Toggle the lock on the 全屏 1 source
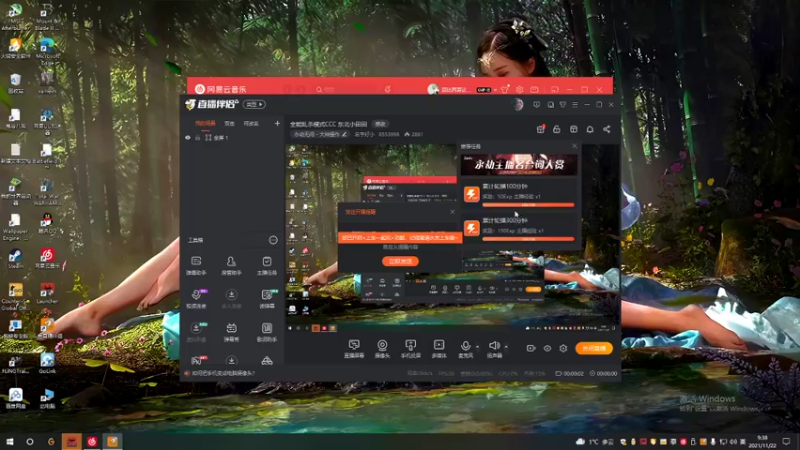800x450 pixels. click(x=197, y=138)
